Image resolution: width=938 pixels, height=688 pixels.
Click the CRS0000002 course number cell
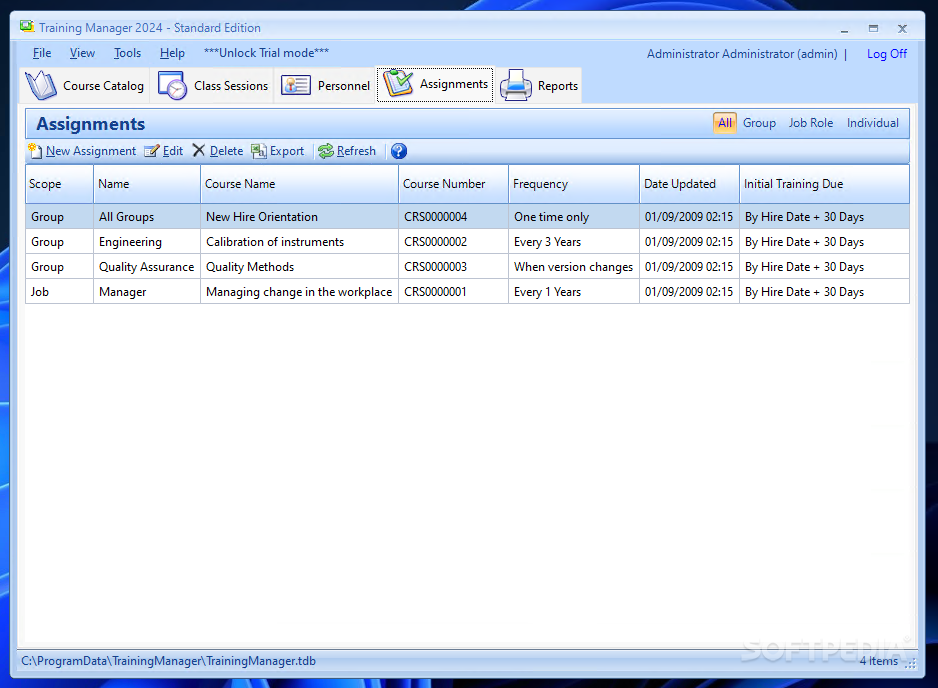click(453, 242)
